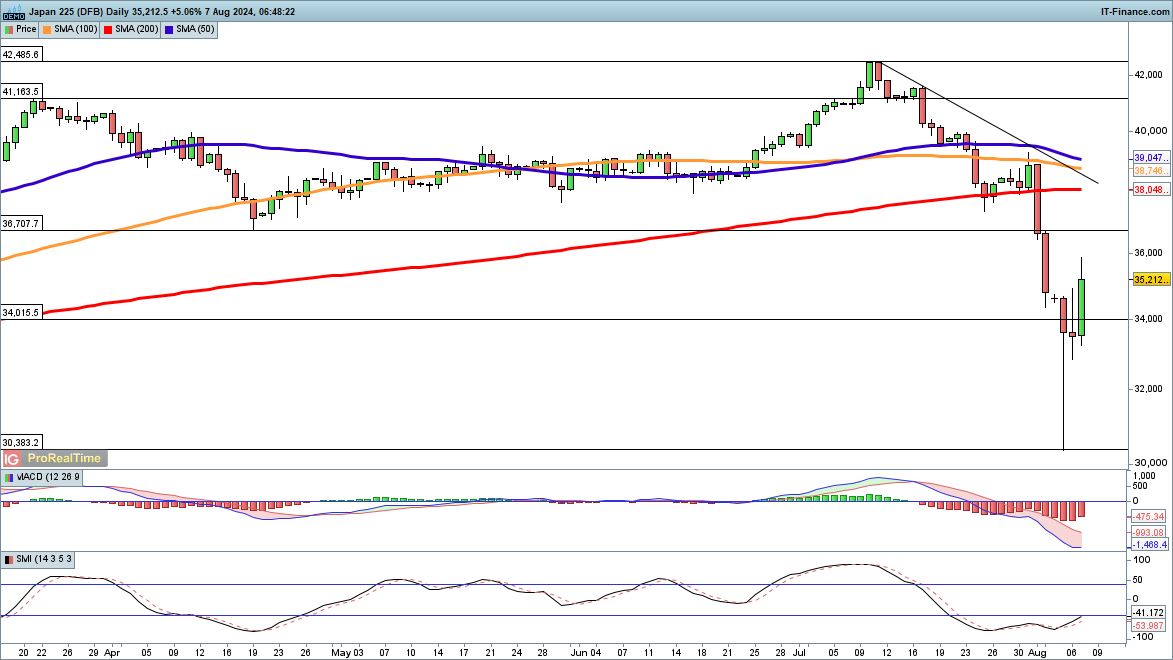Click the IG logo watermark
Screen dimensions: 1173x660
point(12,458)
